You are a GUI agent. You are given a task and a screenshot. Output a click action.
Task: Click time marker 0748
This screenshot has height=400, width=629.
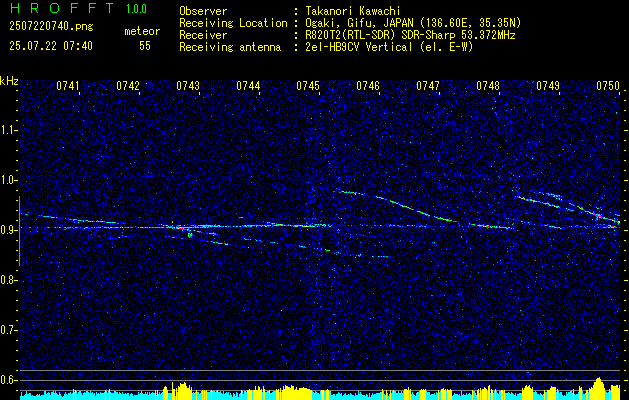point(488,86)
